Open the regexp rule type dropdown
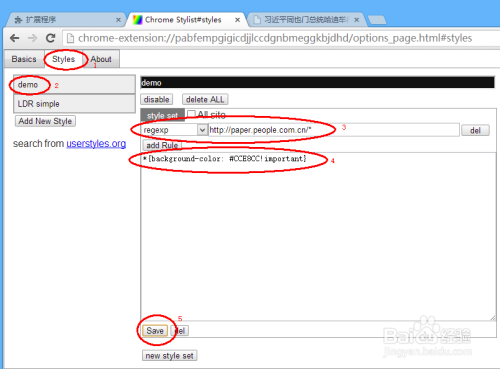This screenshot has height=369, width=500. (174, 130)
